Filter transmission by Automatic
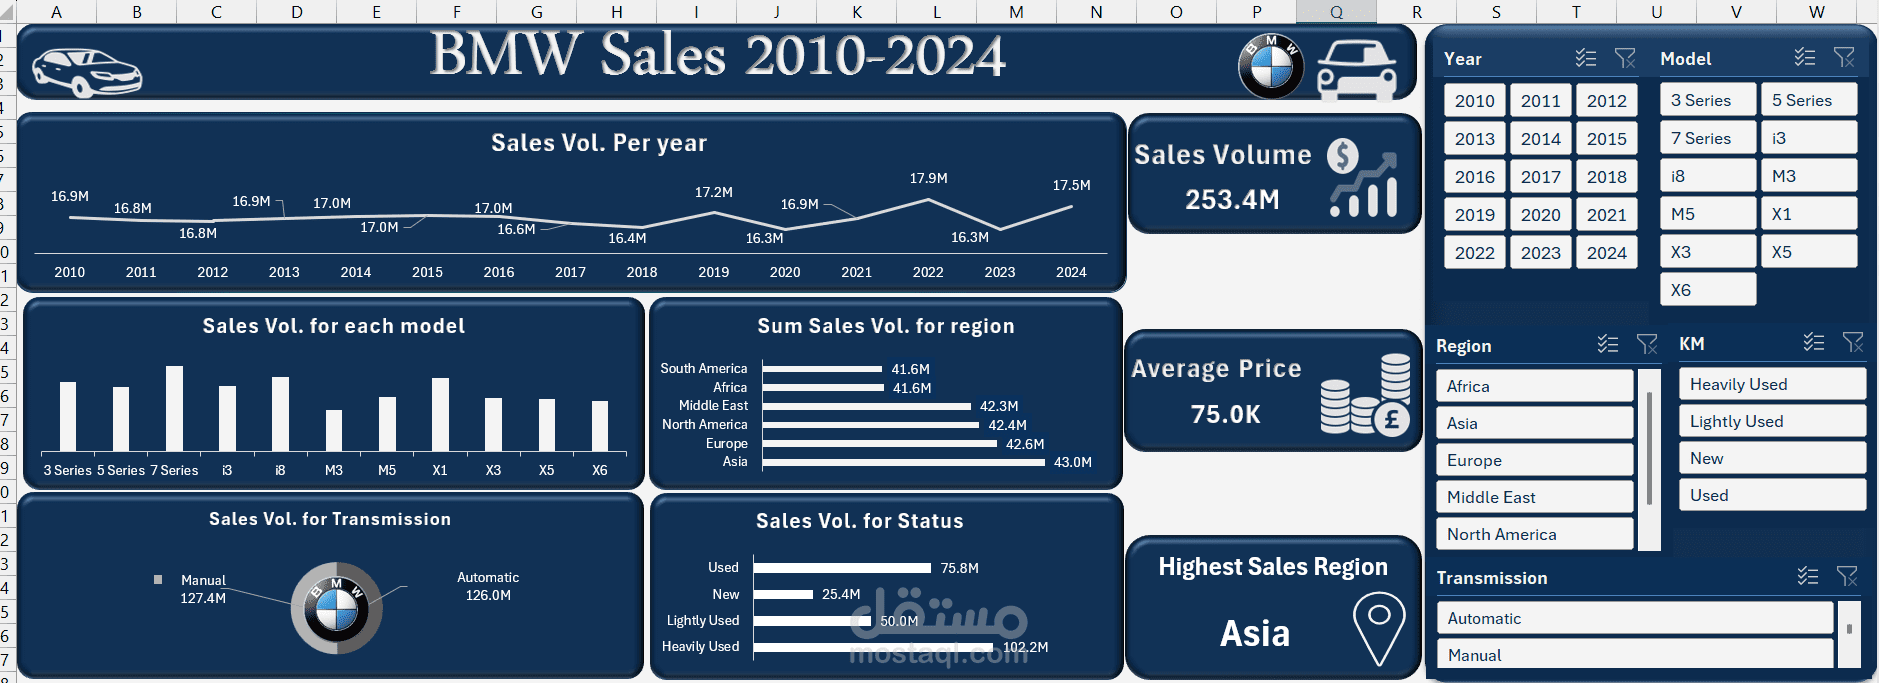 click(1635, 618)
